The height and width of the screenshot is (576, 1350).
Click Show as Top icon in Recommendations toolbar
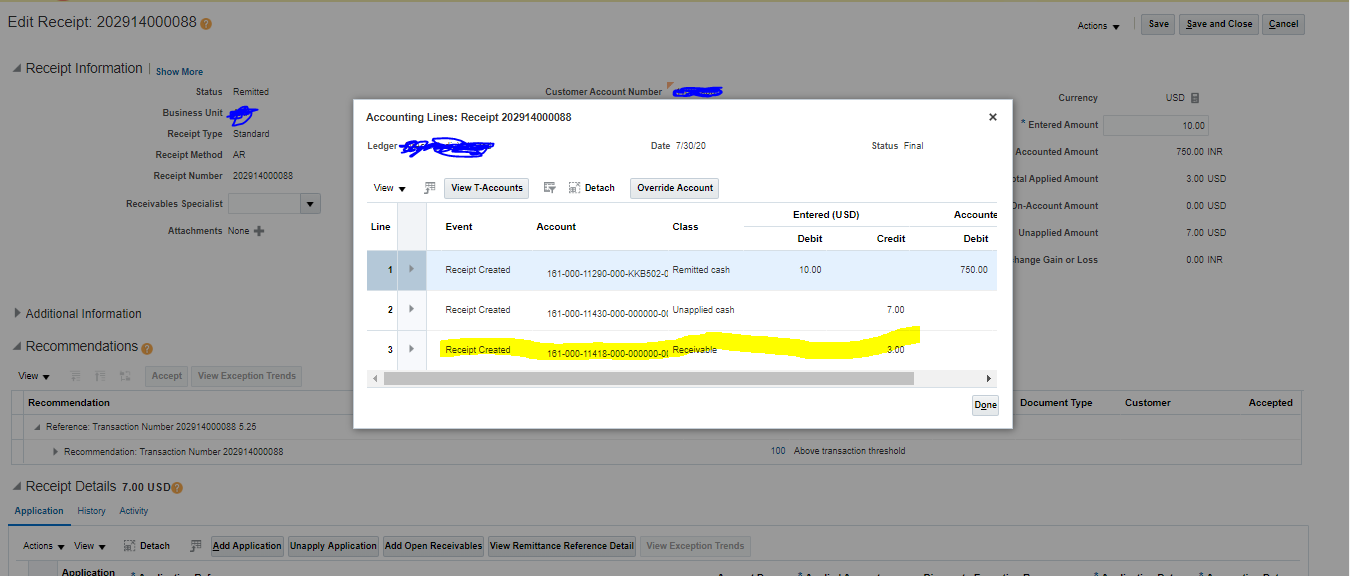point(125,376)
